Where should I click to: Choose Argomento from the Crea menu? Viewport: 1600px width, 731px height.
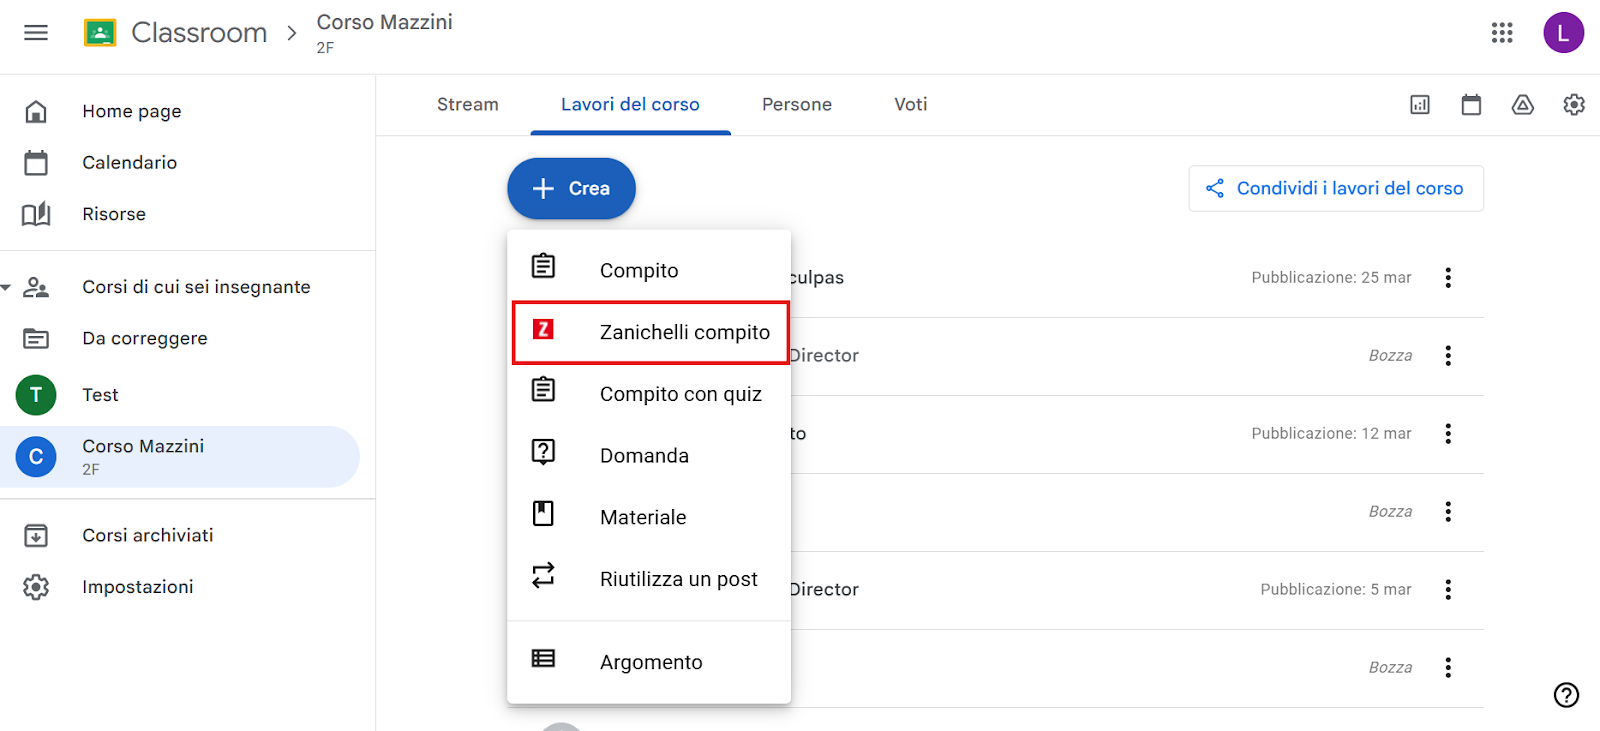(x=649, y=662)
